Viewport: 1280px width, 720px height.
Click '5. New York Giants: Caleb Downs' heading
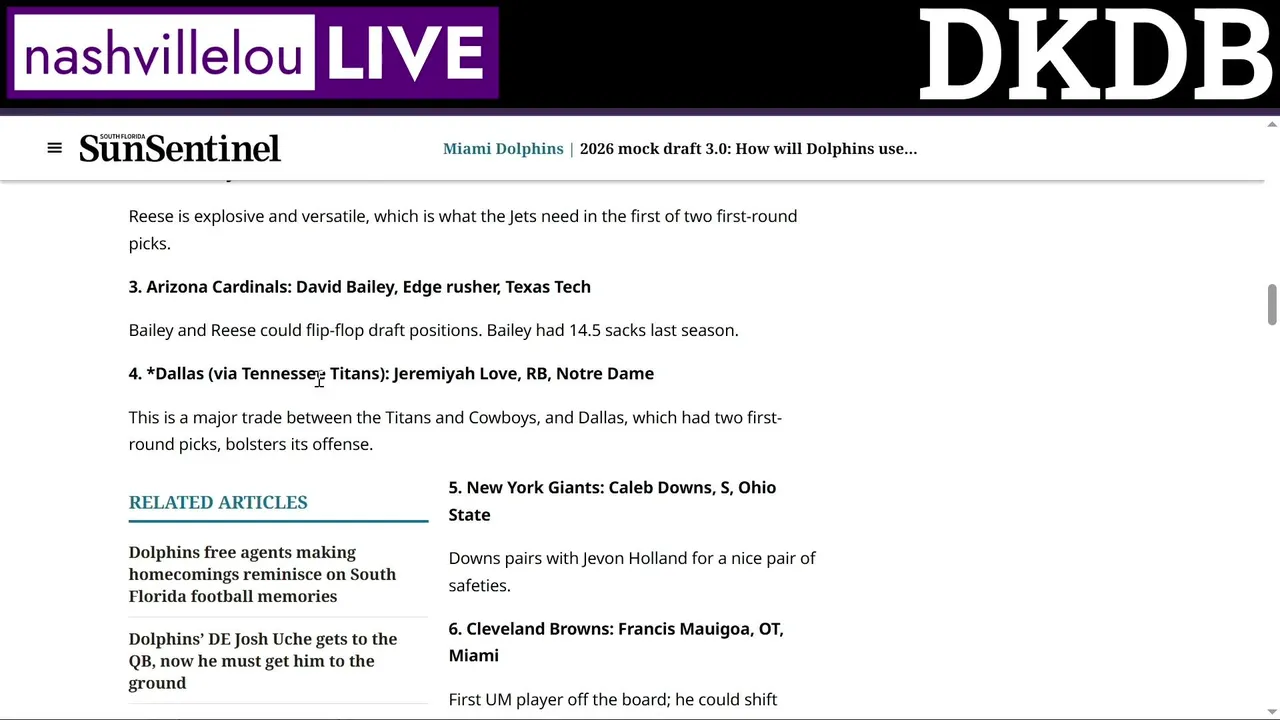click(x=612, y=501)
